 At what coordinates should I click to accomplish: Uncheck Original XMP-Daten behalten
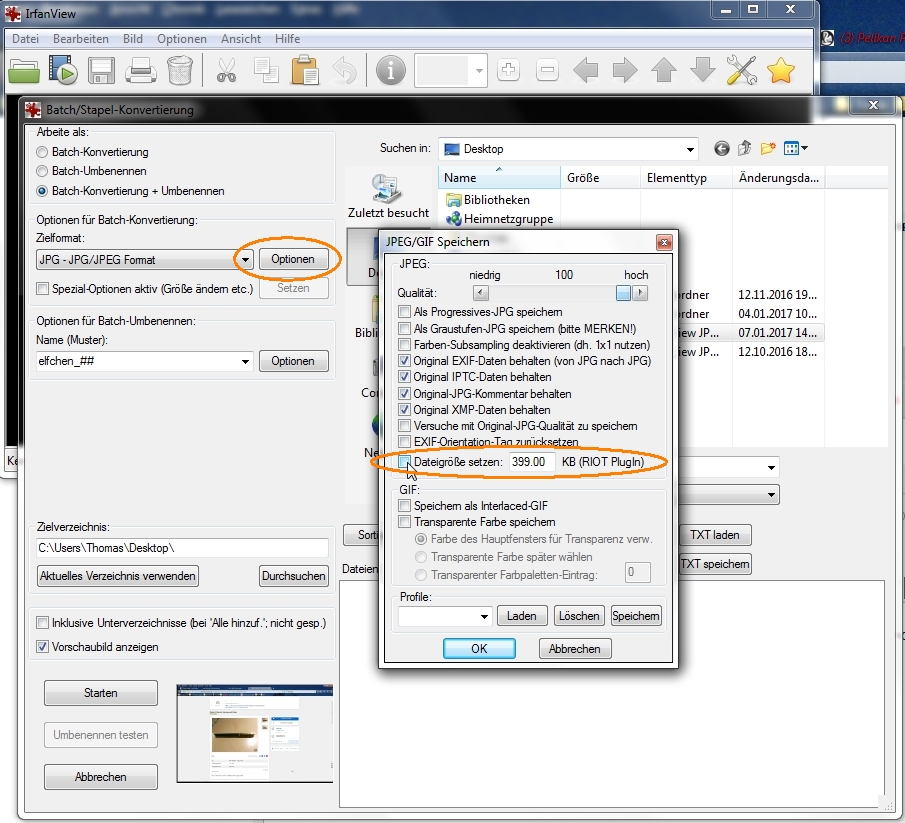(405, 410)
